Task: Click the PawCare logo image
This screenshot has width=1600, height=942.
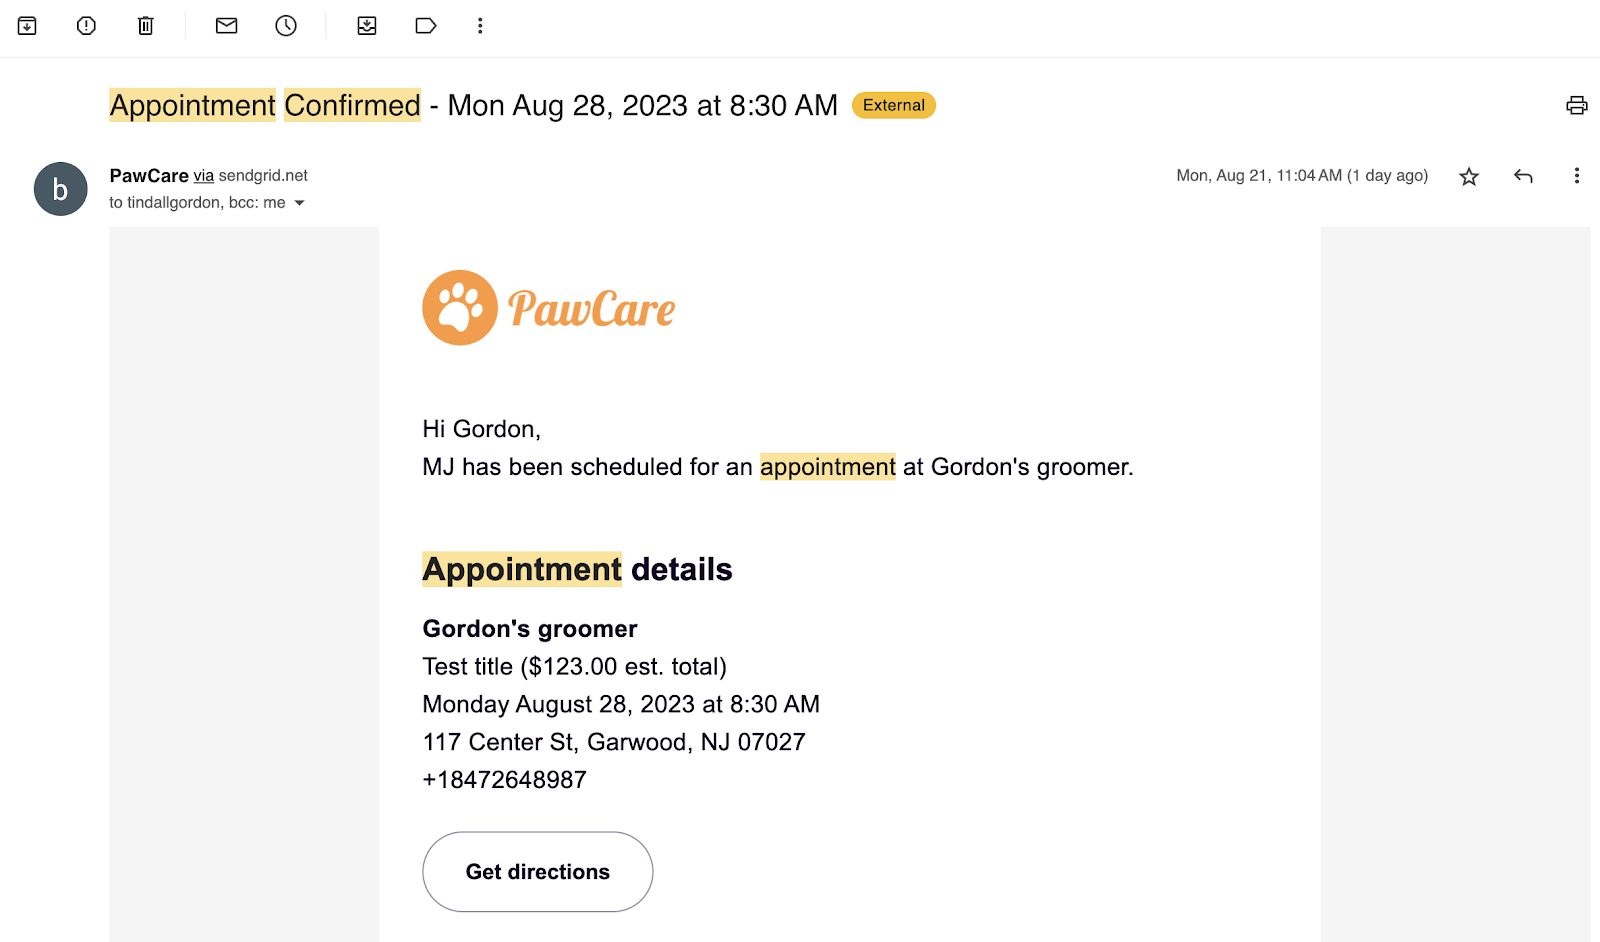Action: coord(548,308)
